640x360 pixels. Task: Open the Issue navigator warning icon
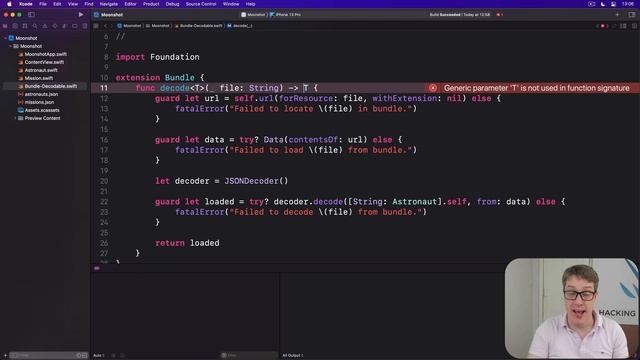pos(45,26)
